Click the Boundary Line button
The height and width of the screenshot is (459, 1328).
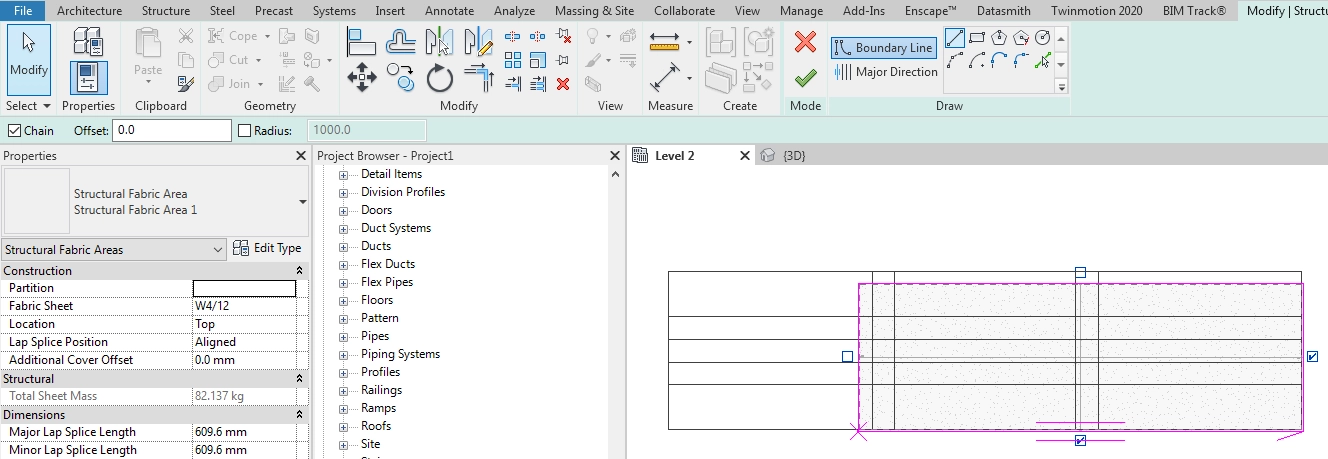883,48
